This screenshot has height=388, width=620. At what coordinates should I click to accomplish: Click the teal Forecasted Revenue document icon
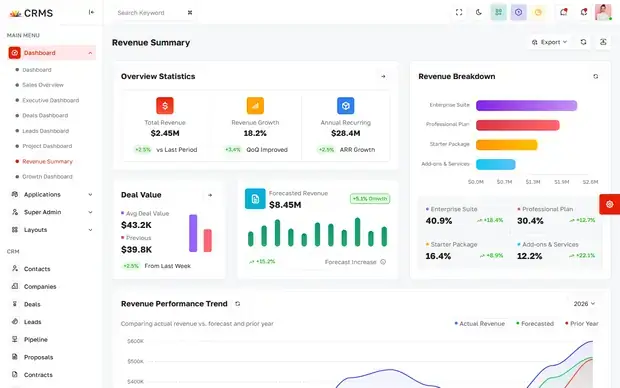coord(255,199)
